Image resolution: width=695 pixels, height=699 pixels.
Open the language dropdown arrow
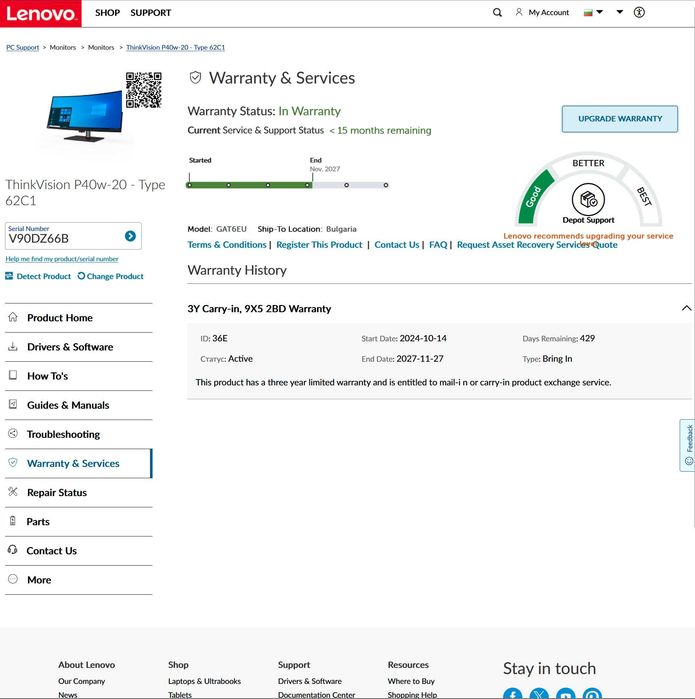(x=620, y=12)
